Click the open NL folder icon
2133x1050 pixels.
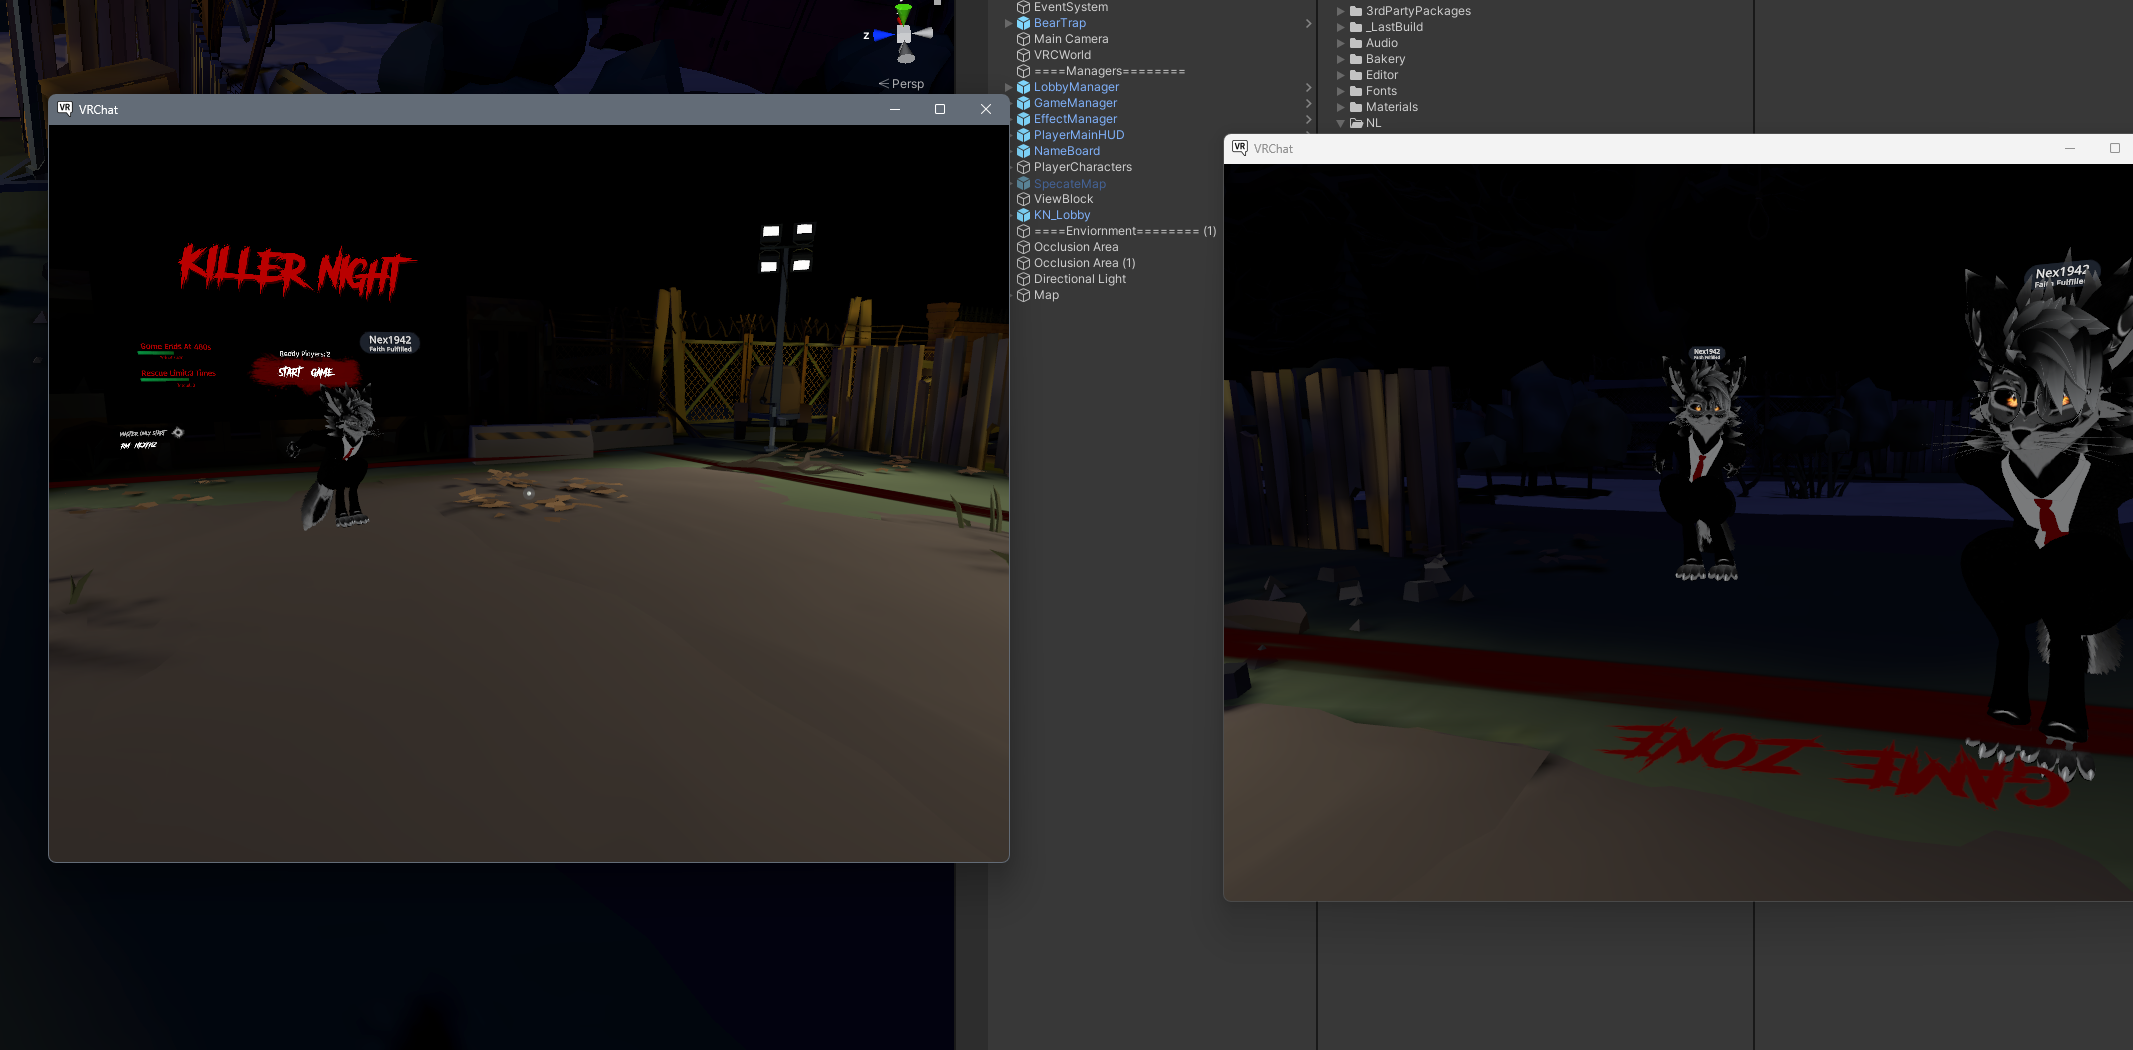pyautogui.click(x=1356, y=123)
